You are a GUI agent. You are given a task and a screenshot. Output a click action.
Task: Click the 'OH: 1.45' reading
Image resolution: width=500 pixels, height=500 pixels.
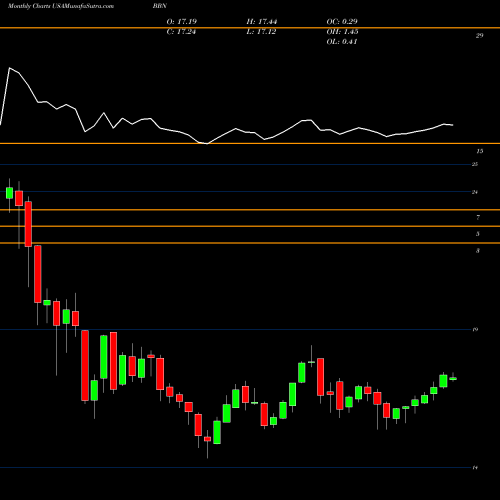342,32
